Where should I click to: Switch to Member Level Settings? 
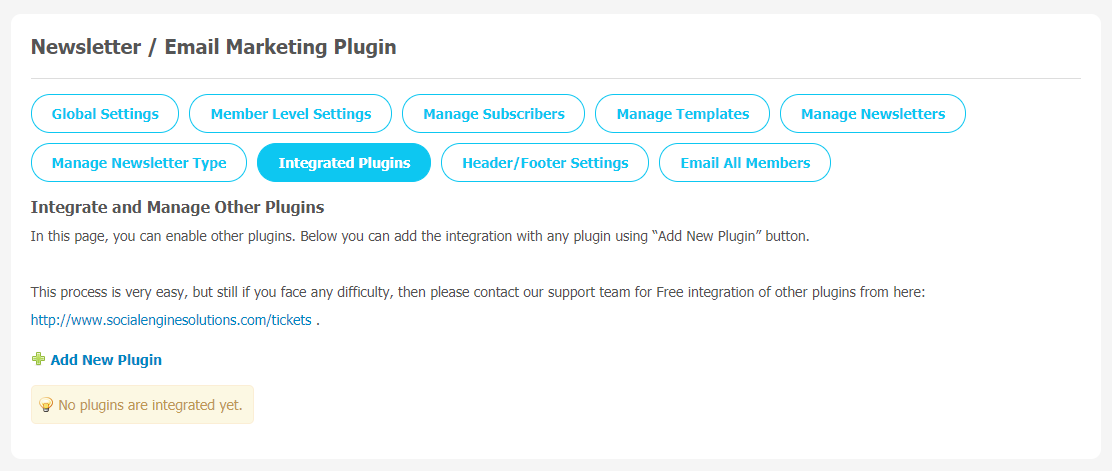(x=291, y=113)
